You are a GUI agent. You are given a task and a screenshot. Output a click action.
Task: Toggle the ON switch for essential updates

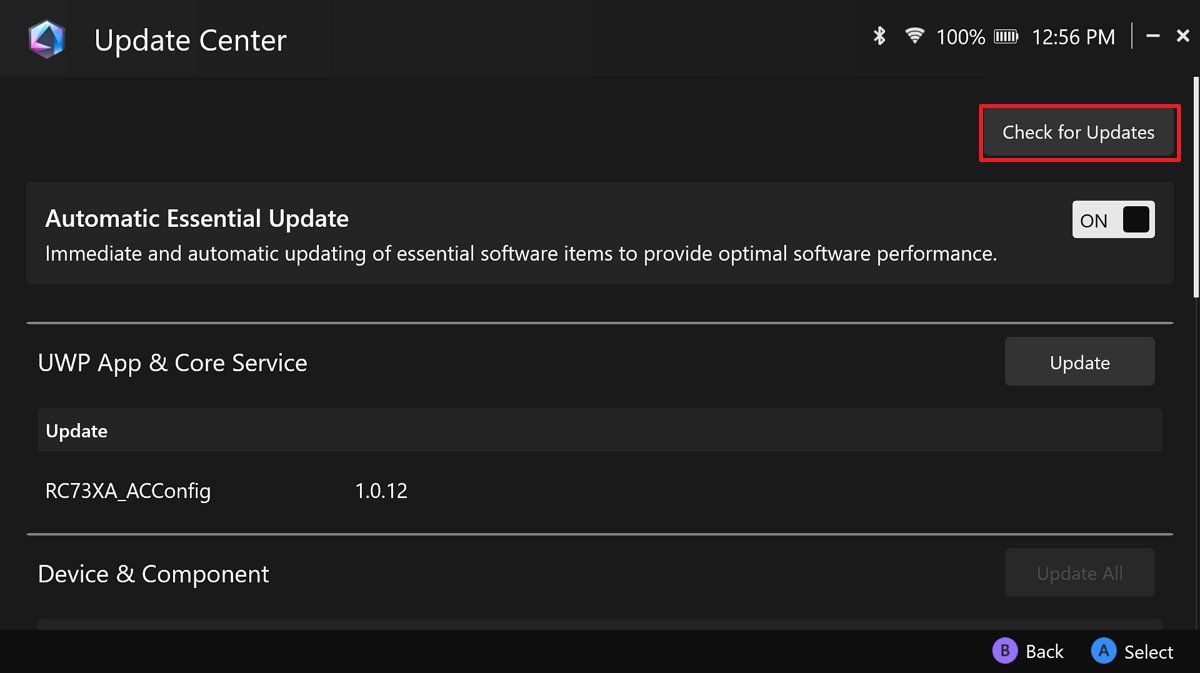pyautogui.click(x=1113, y=219)
